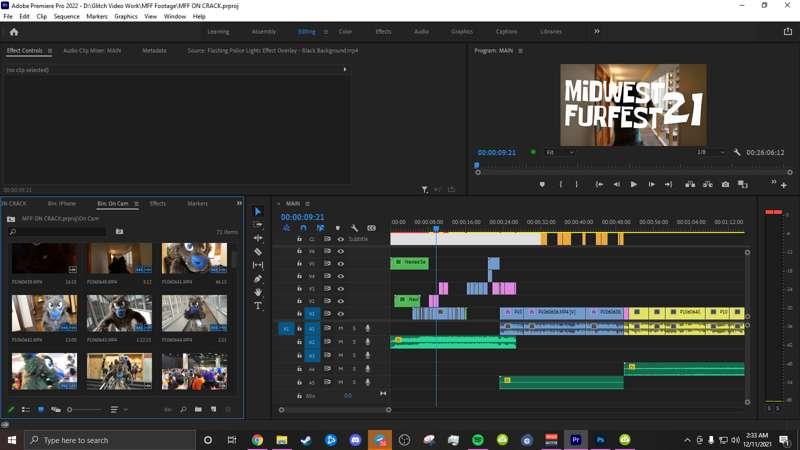Toggle Linked Selection in timeline
800x450 pixels.
[320, 228]
